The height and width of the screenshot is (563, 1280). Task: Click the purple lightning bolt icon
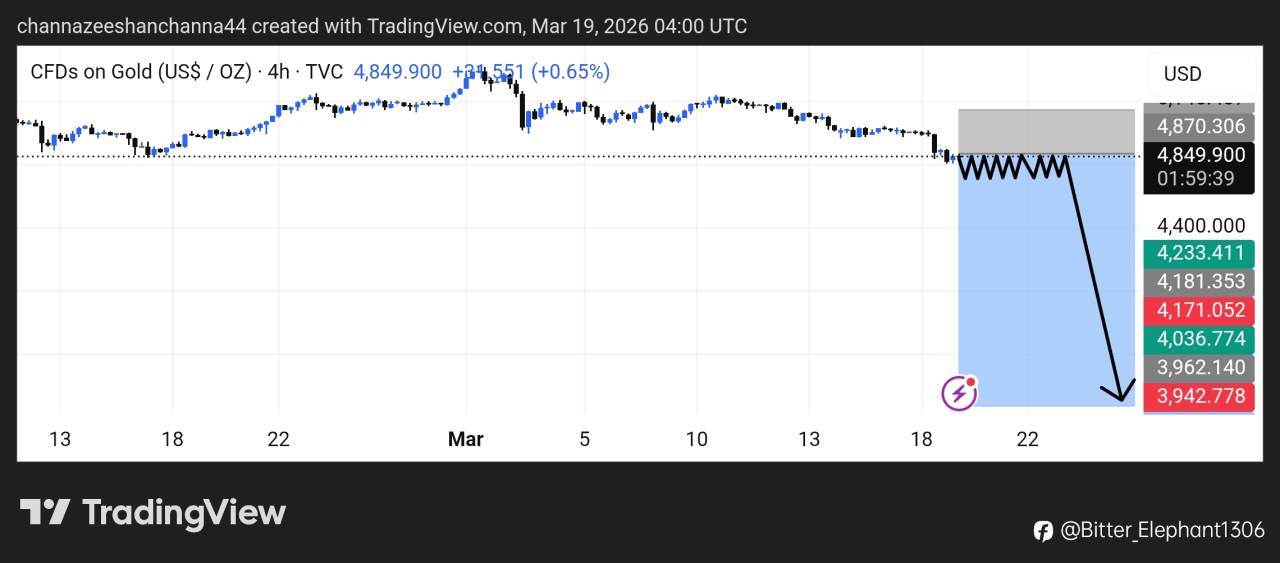(x=959, y=393)
